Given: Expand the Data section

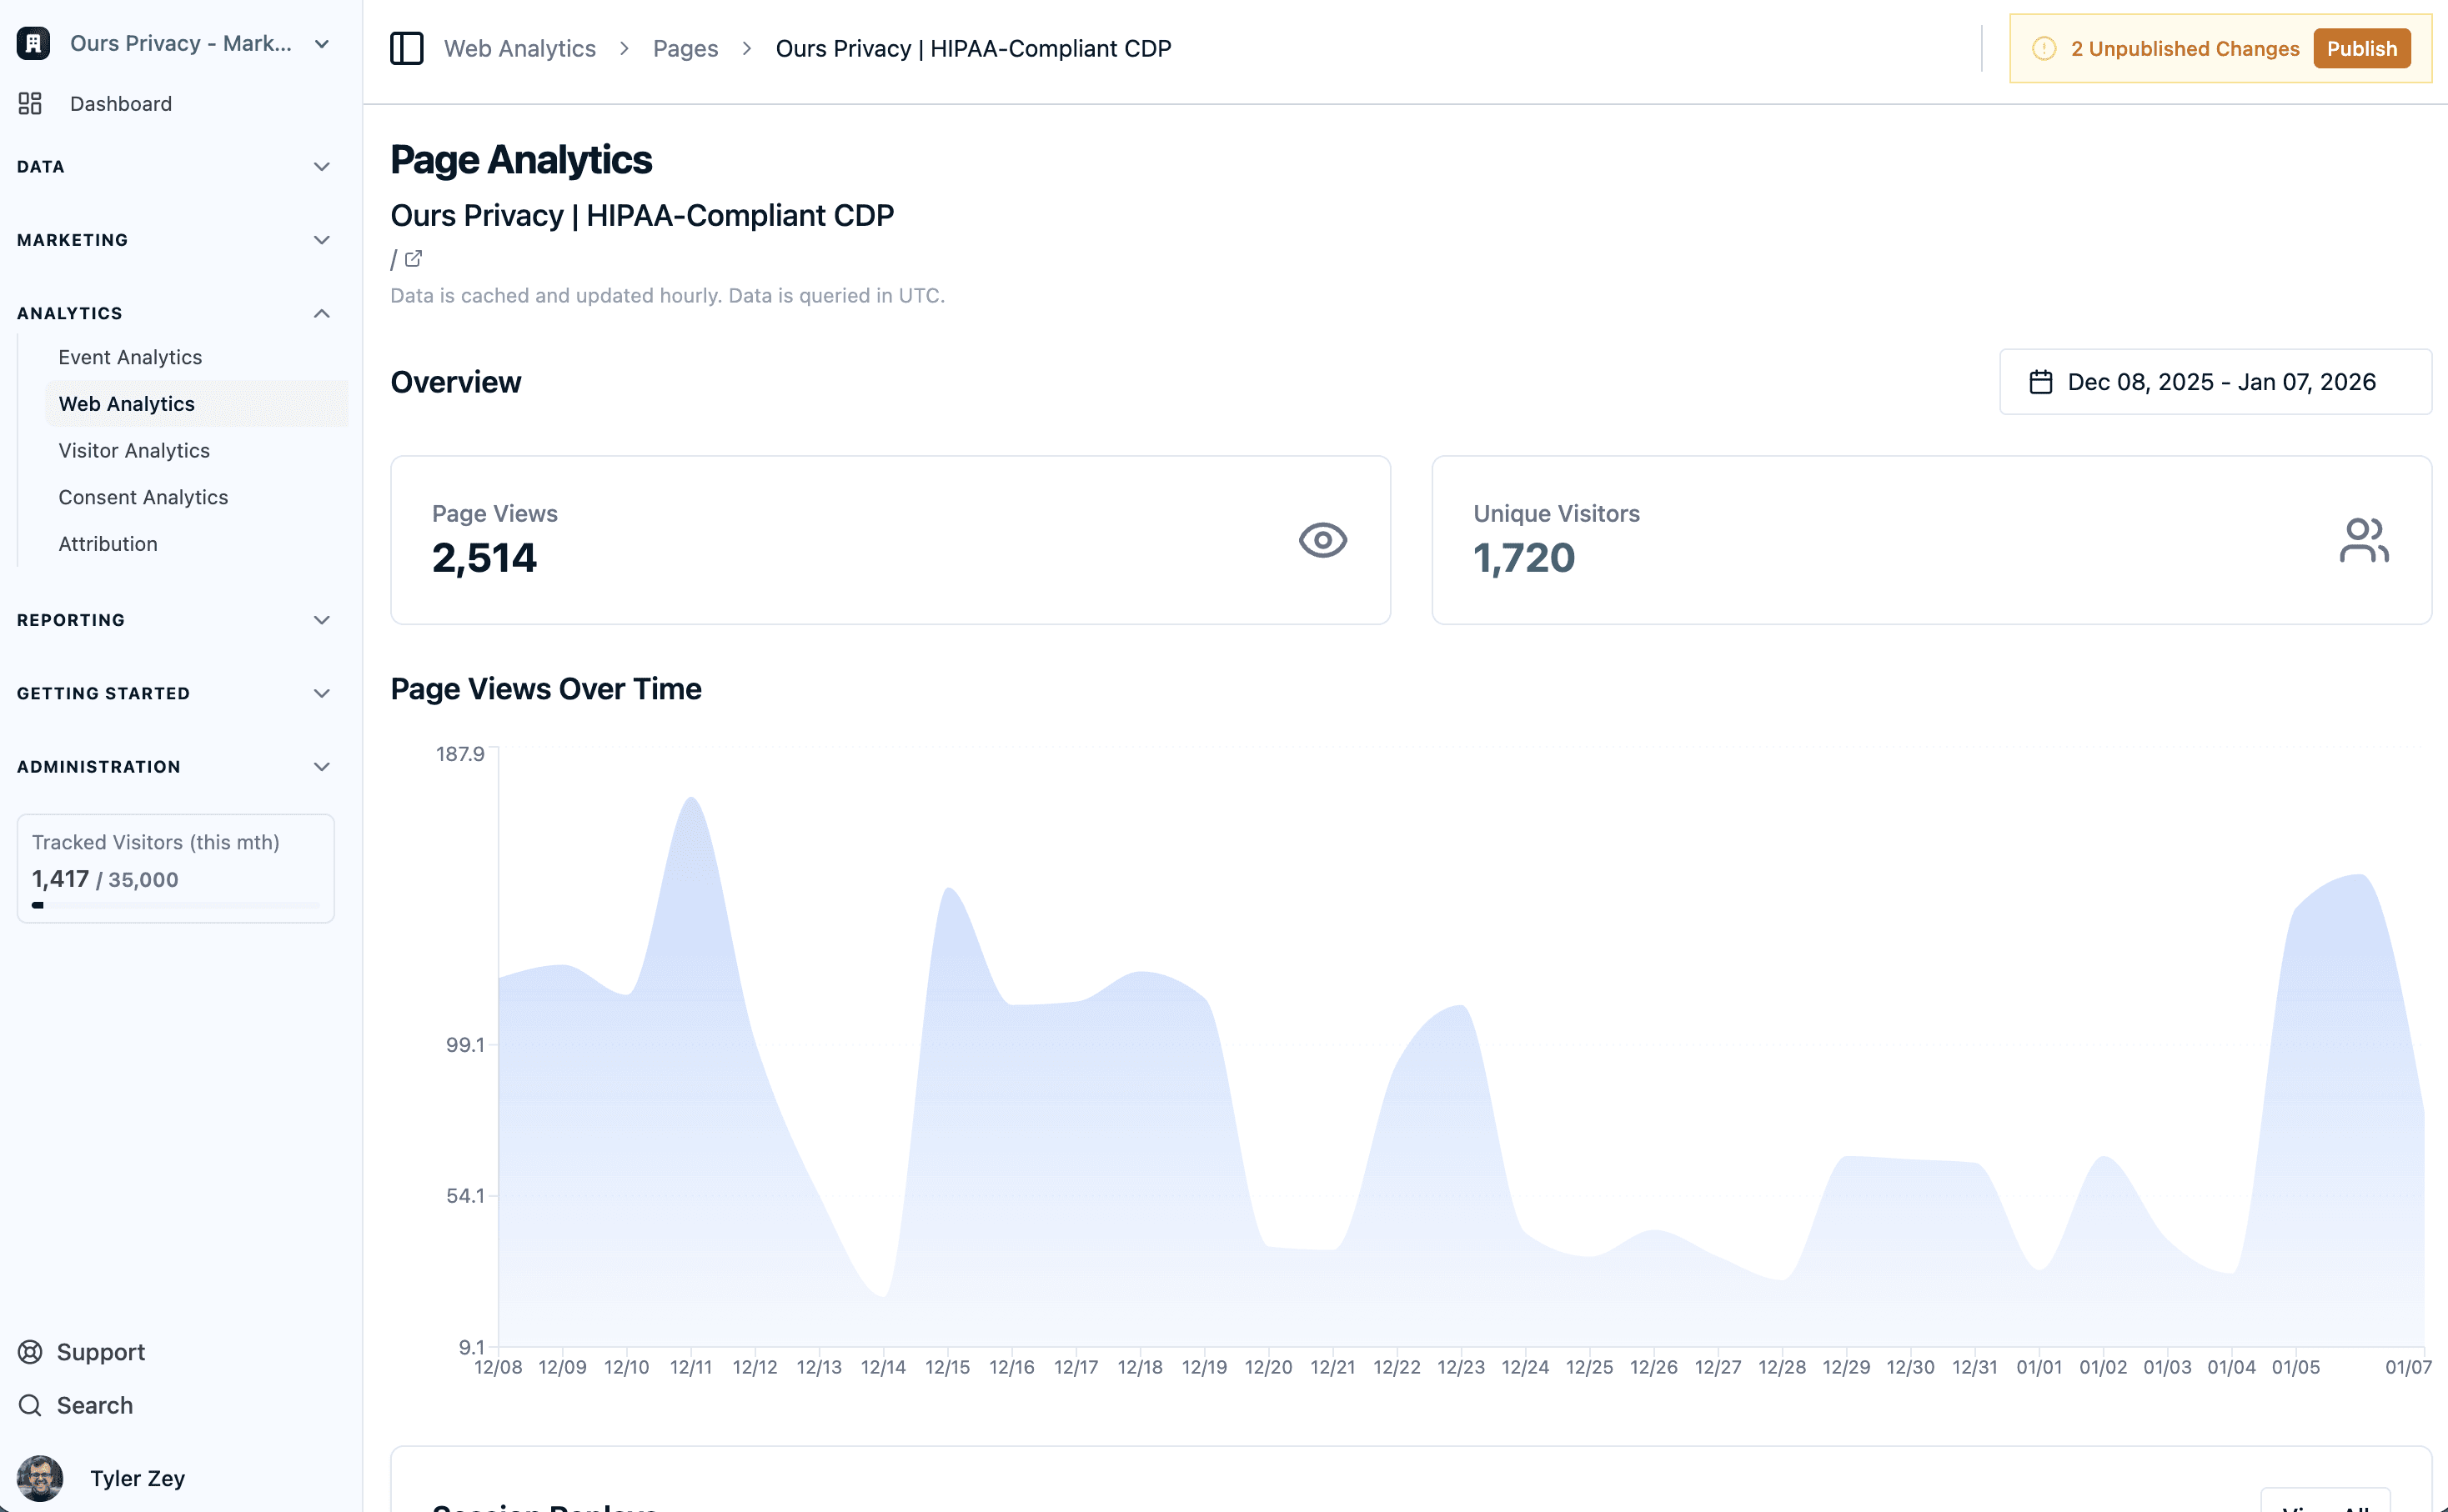Looking at the screenshot, I should pos(321,166).
